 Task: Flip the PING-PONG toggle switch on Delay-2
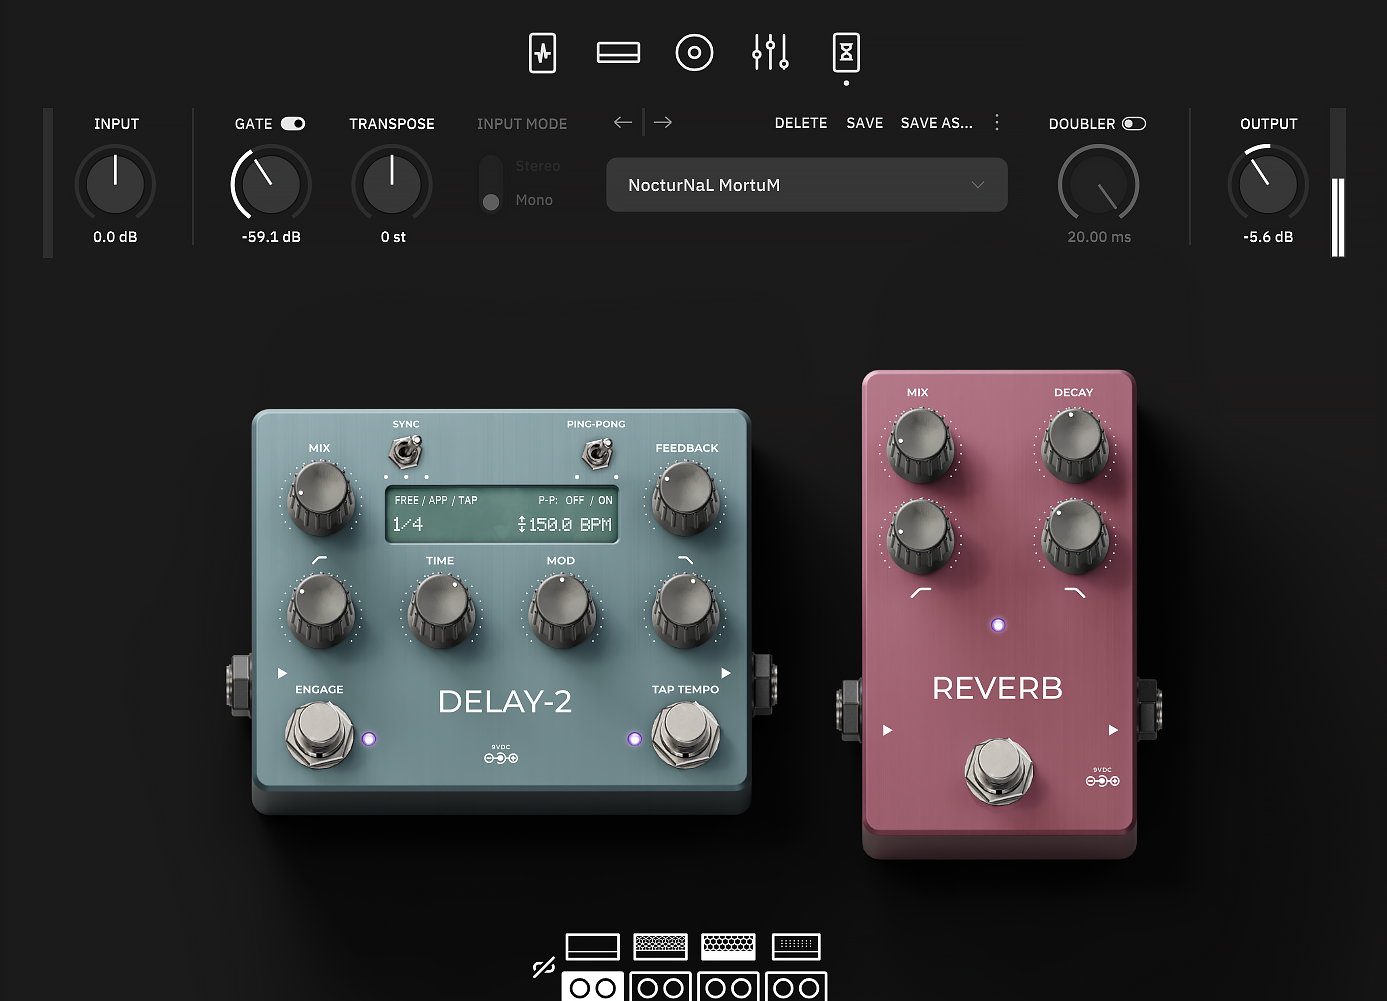[596, 453]
